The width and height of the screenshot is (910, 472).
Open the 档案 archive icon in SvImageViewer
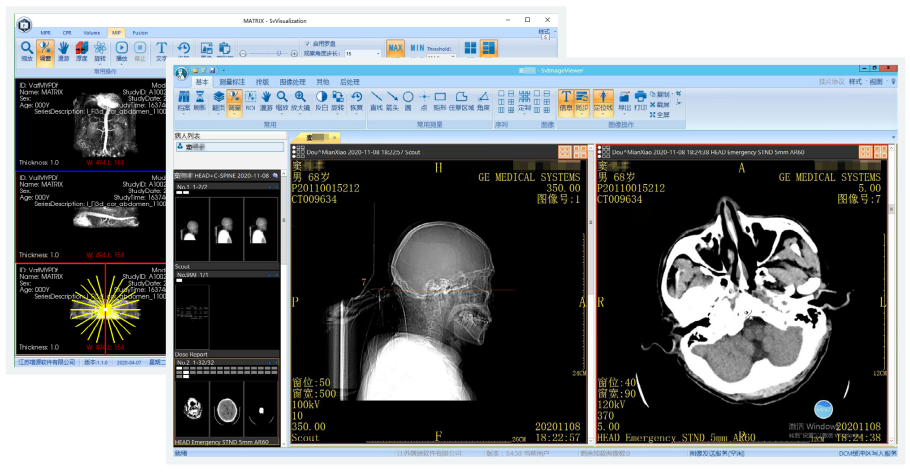(x=184, y=100)
